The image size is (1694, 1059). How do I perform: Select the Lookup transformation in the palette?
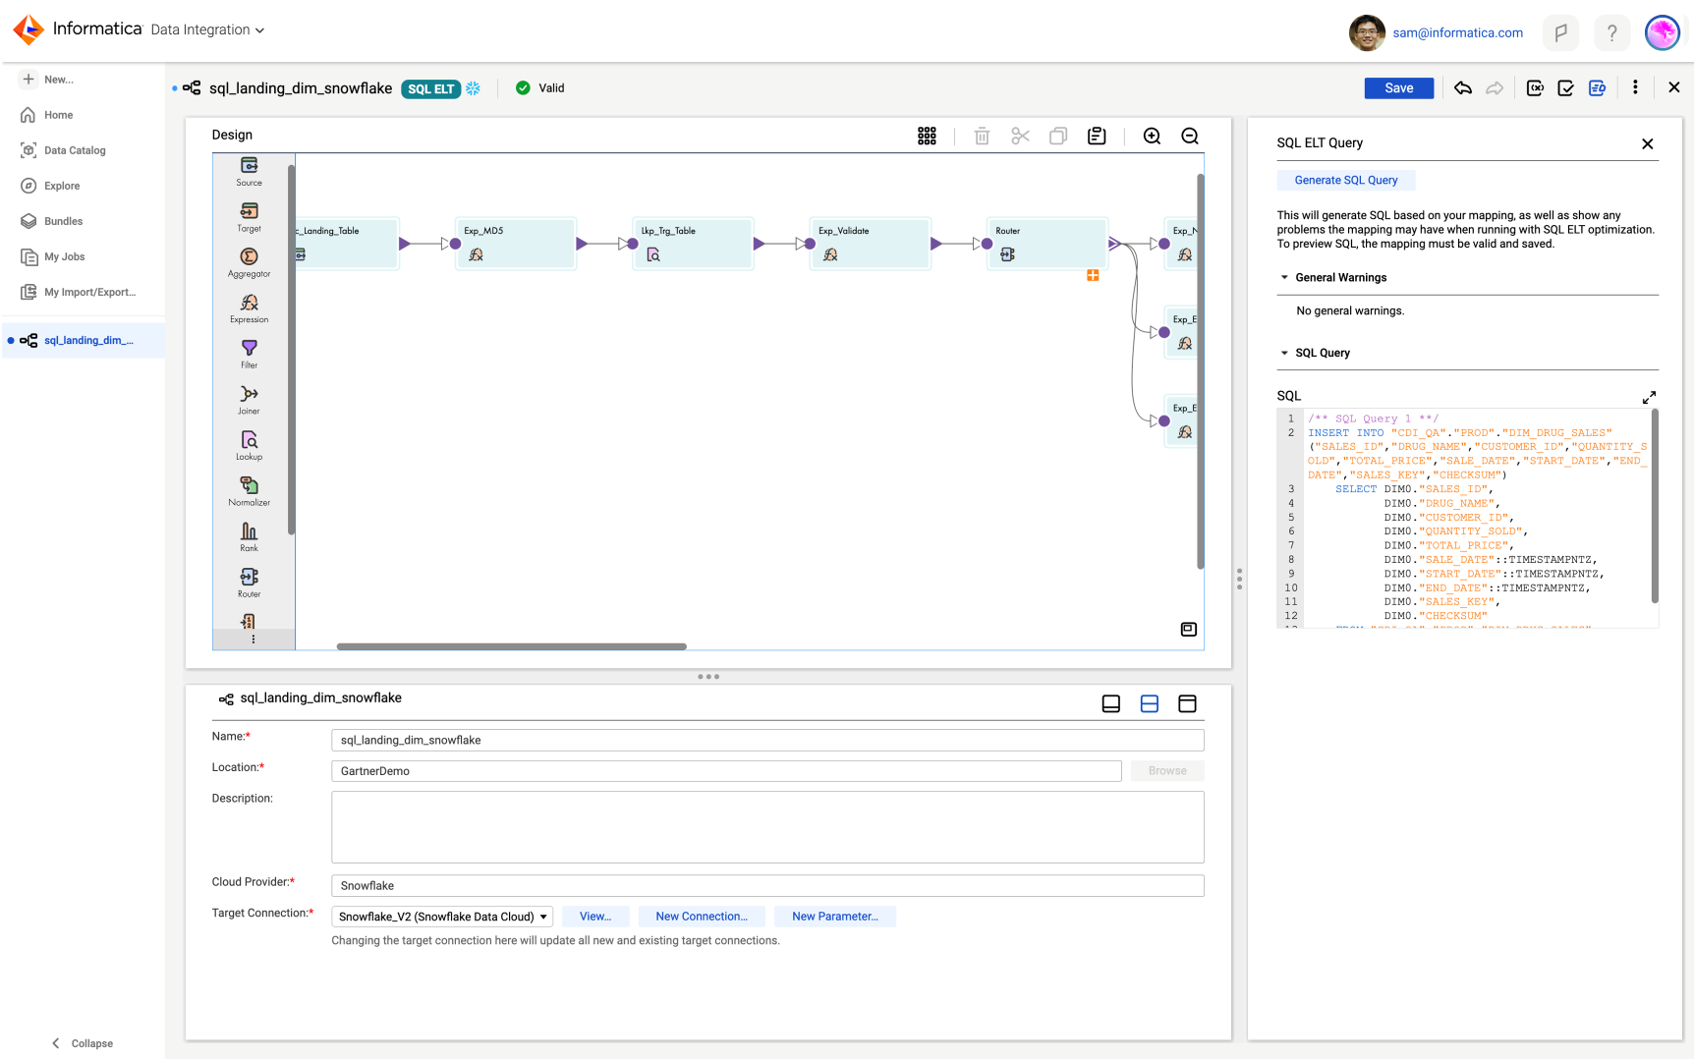coord(248,443)
